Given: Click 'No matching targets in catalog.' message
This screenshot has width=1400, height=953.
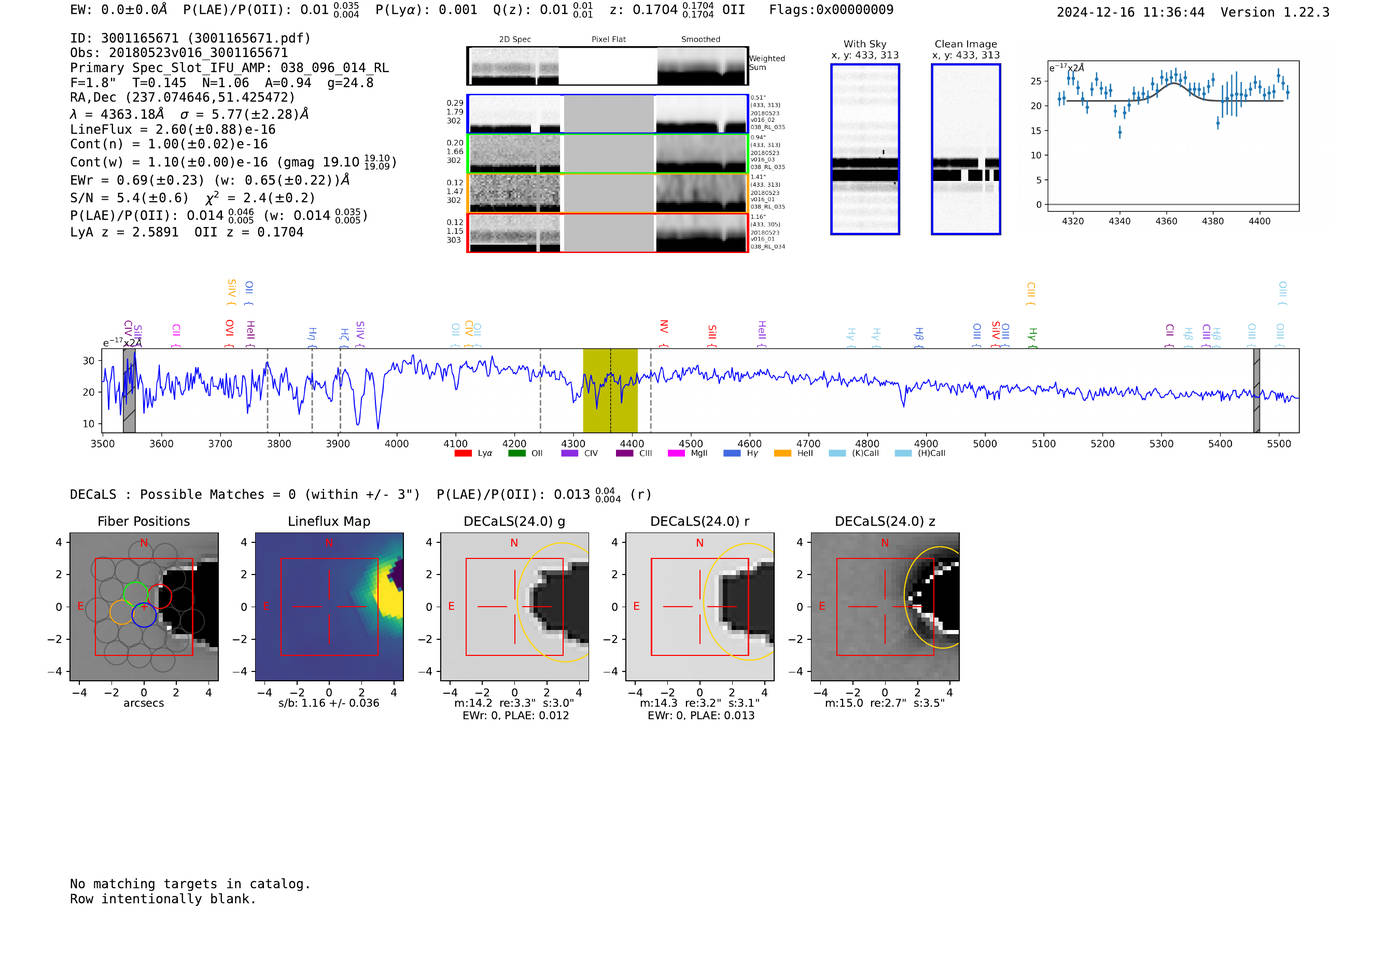Looking at the screenshot, I should [x=190, y=884].
